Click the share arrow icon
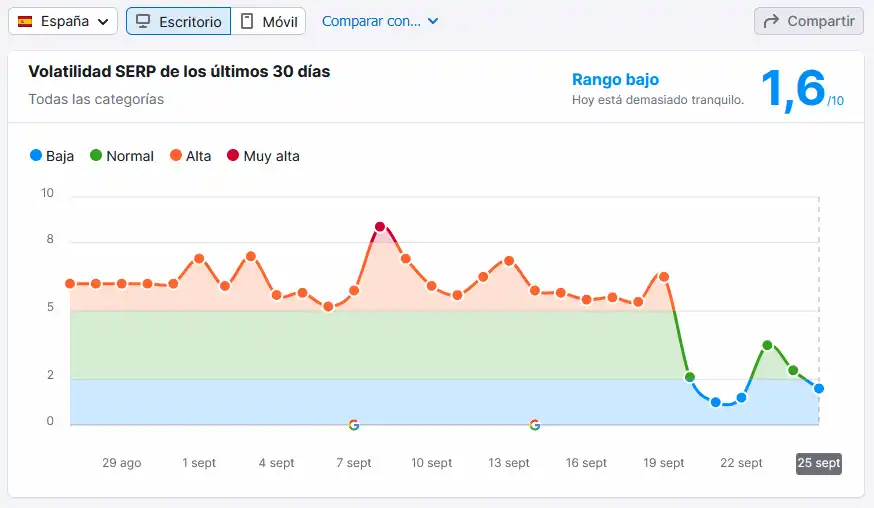This screenshot has height=508, width=874. (x=771, y=21)
